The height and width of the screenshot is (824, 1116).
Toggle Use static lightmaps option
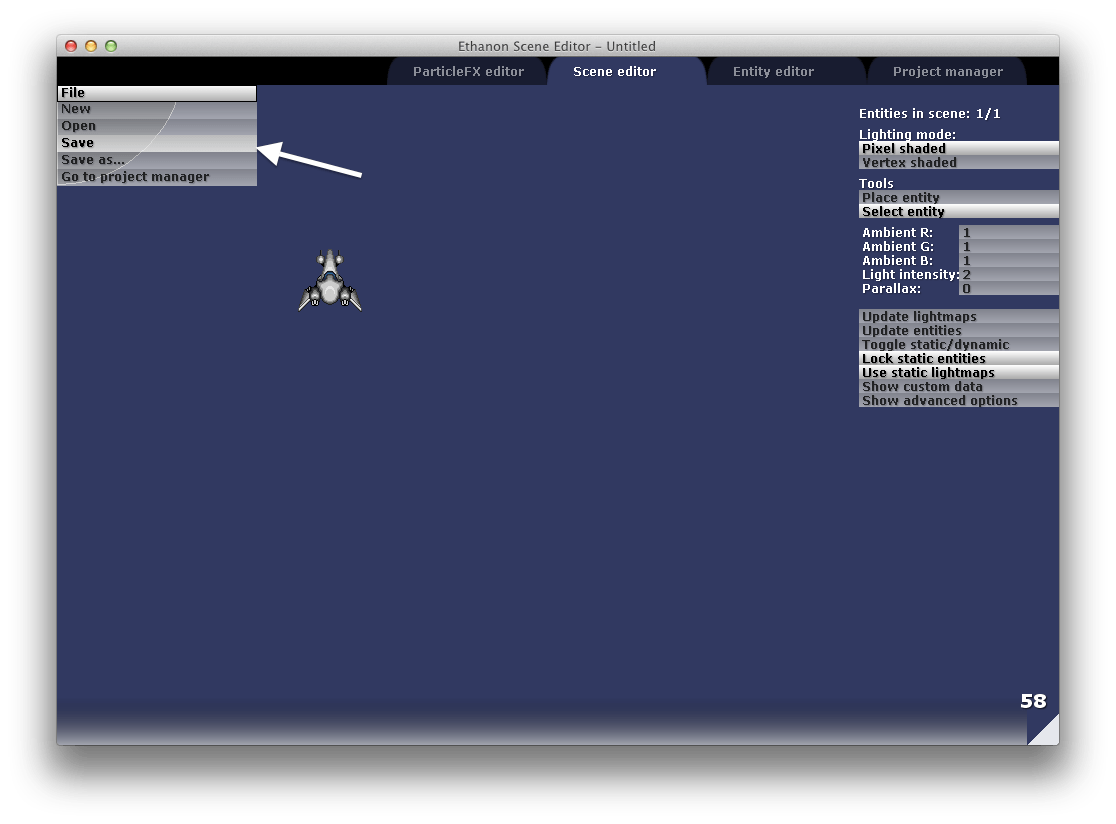(x=958, y=372)
